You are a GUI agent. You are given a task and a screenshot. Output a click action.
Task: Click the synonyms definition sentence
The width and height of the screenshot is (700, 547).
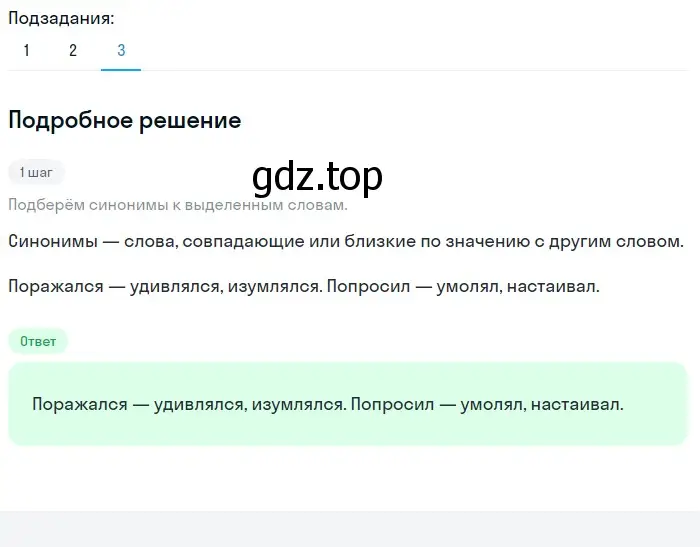[x=346, y=242]
